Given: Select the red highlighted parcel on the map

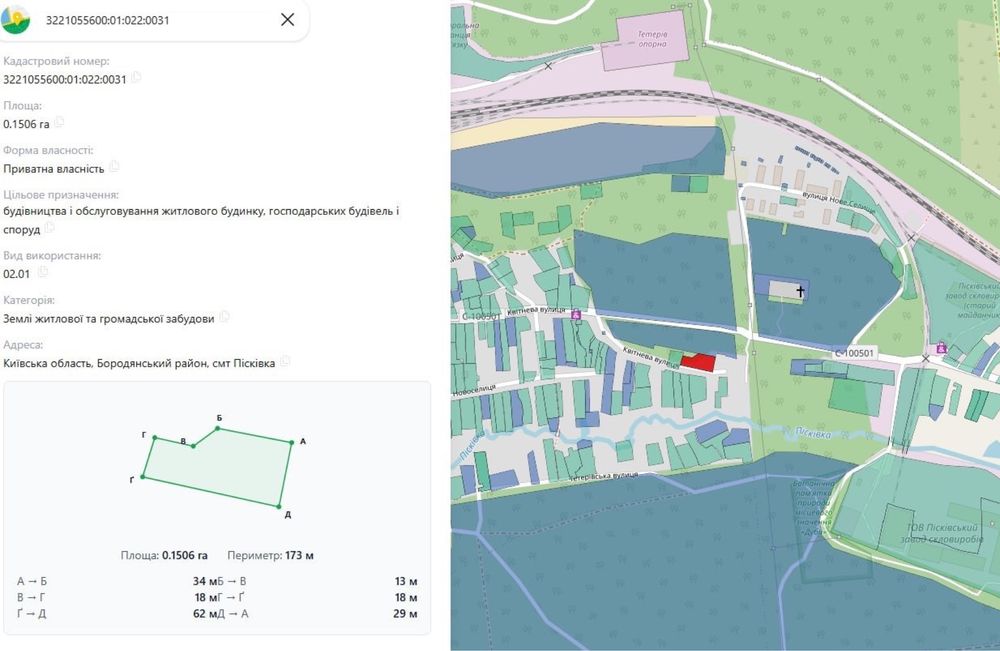Looking at the screenshot, I should (x=698, y=363).
